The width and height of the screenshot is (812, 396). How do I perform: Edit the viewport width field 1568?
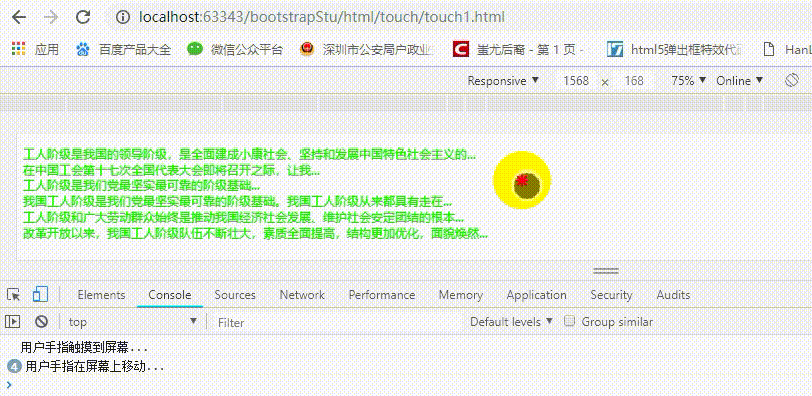[576, 81]
